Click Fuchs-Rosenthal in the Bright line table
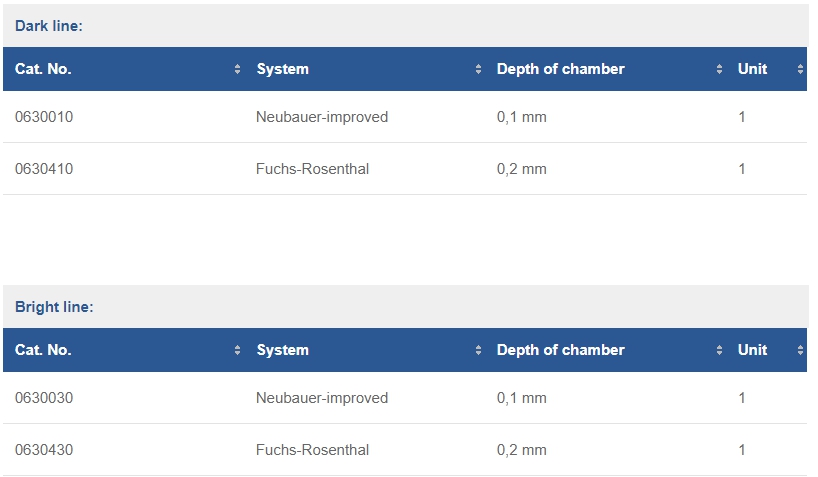 (x=312, y=450)
